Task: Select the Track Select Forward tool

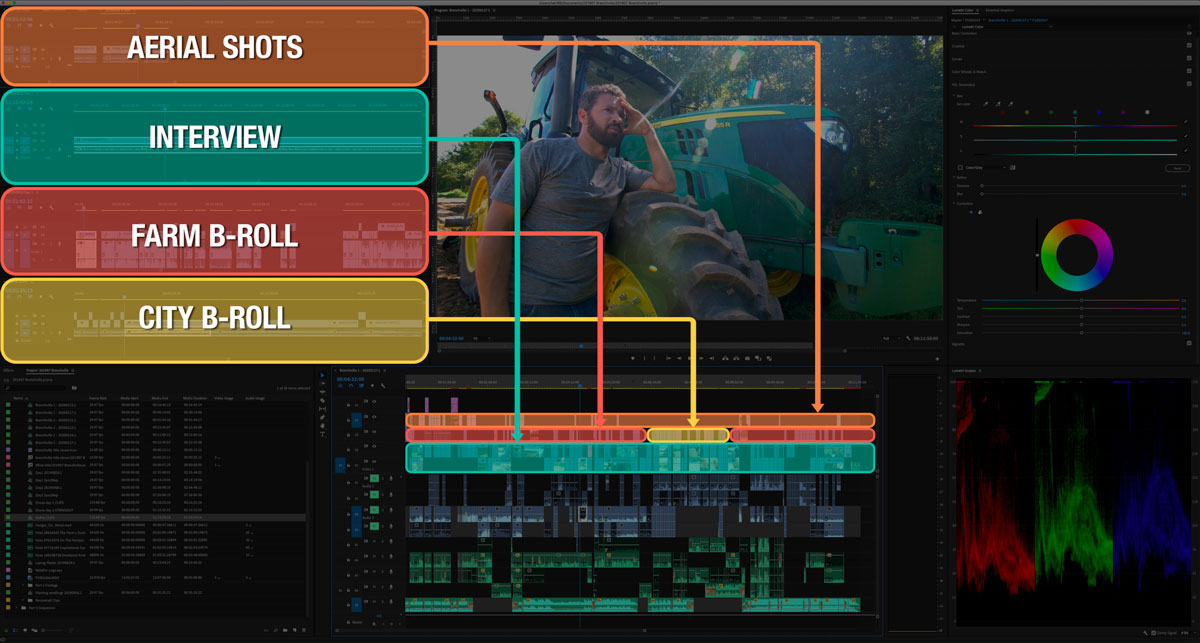Action: tap(322, 383)
